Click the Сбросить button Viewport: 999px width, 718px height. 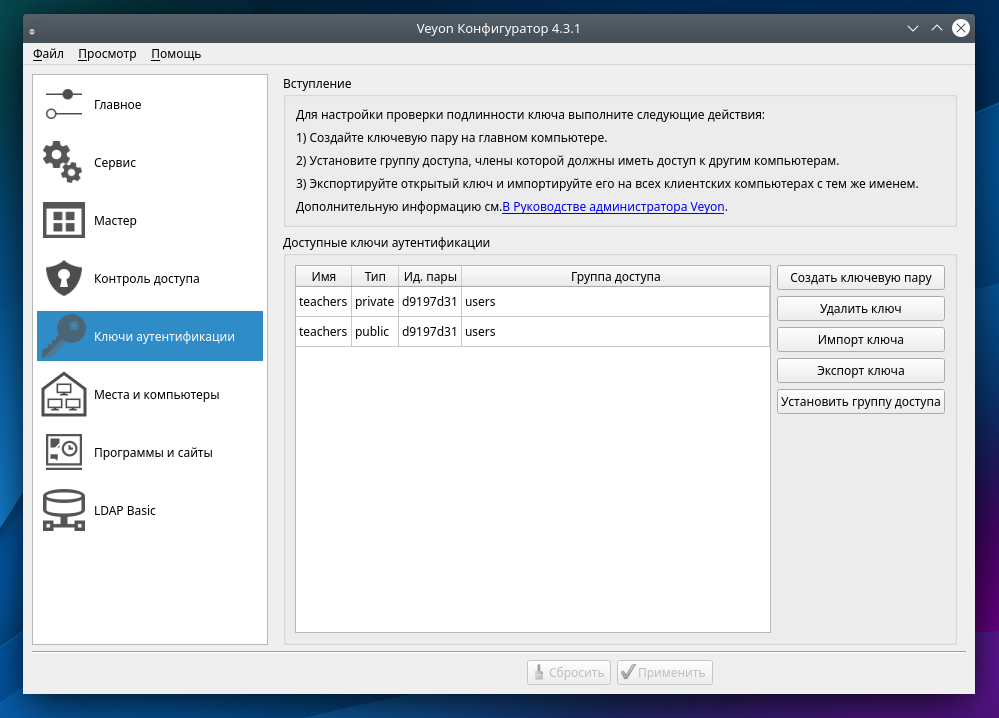[569, 672]
